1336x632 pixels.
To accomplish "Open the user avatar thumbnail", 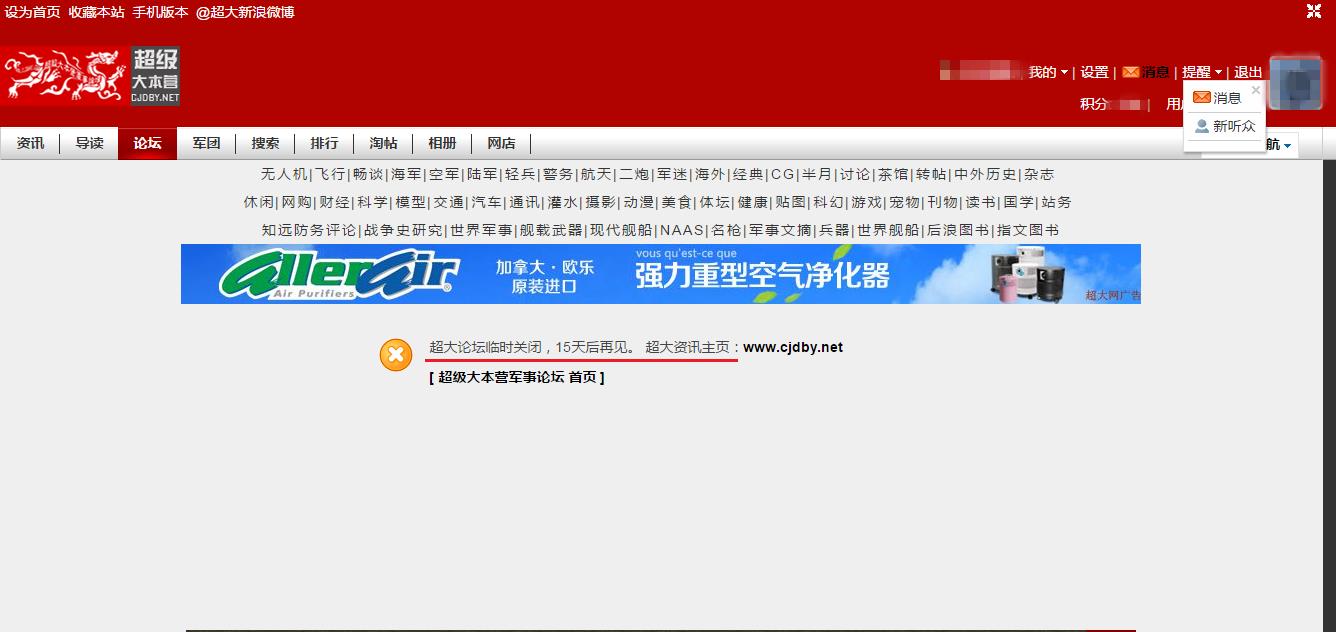I will coord(1295,82).
